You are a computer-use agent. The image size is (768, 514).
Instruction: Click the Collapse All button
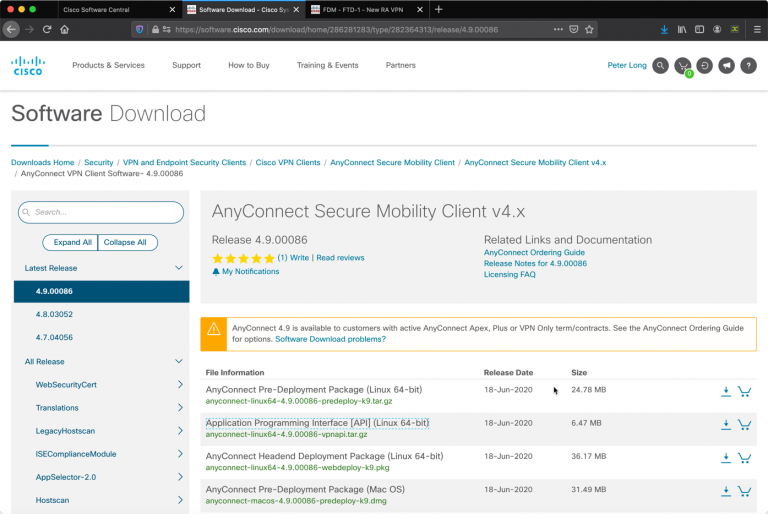[127, 242]
